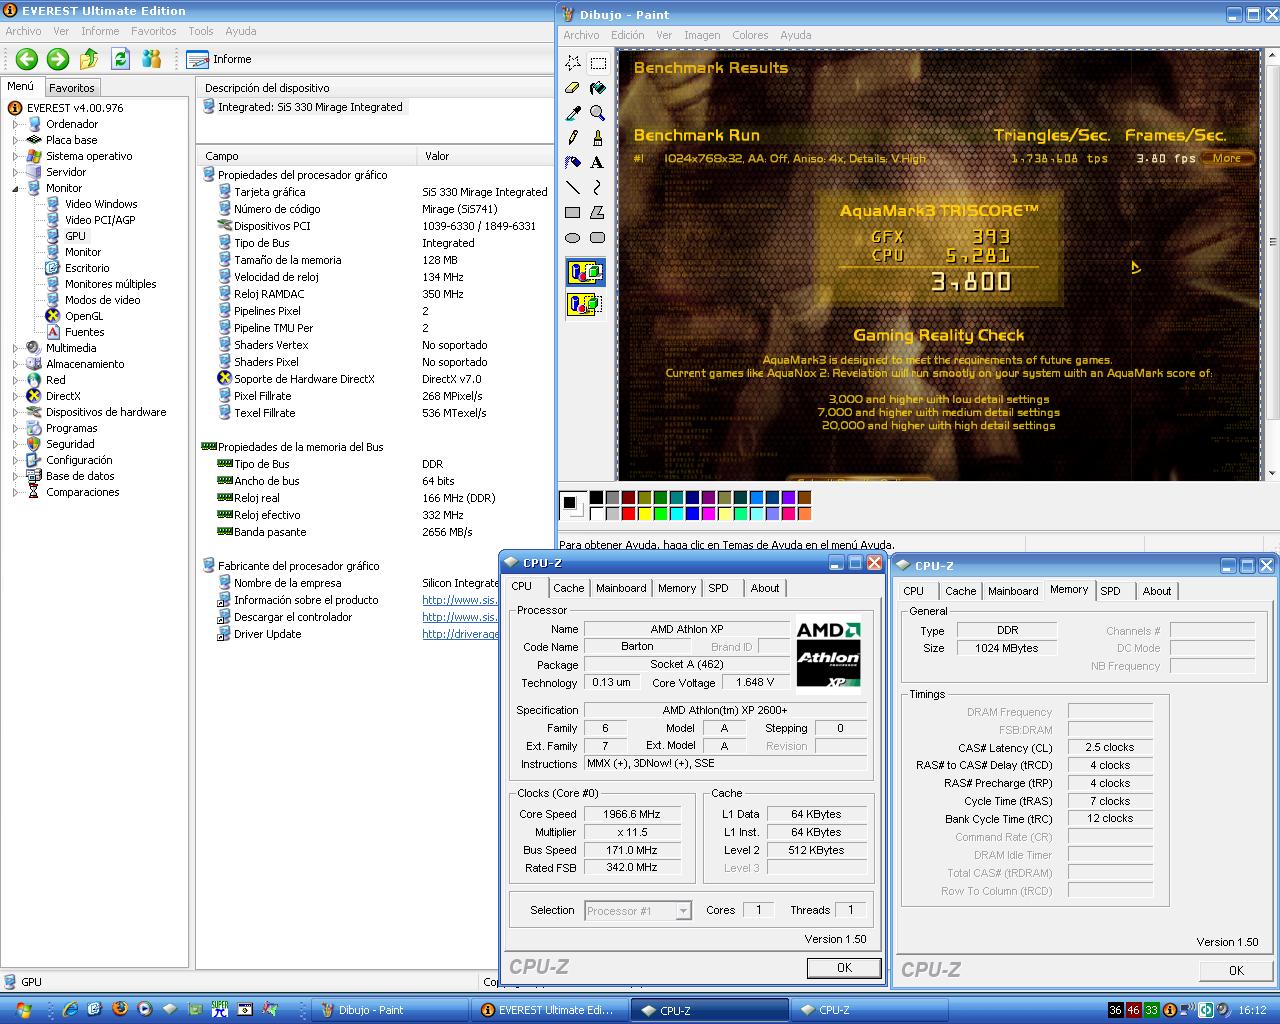Image resolution: width=1280 pixels, height=1024 pixels.
Task: Switch to Mainboard tab in CPU window
Action: [621, 588]
